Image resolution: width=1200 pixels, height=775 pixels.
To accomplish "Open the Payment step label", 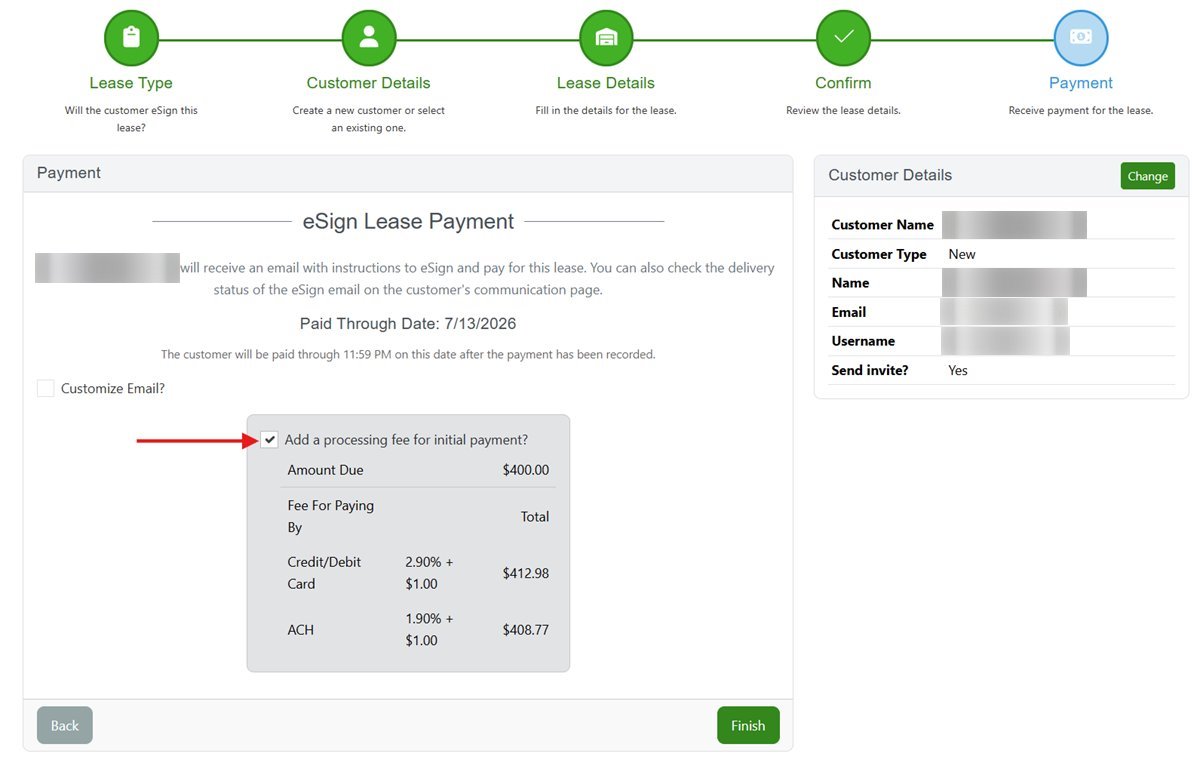I will pos(1081,83).
